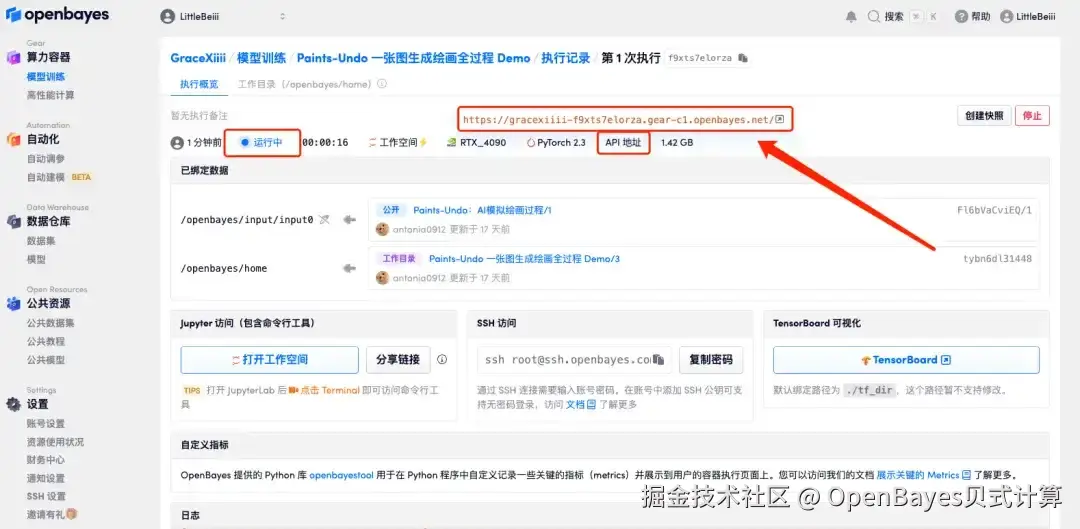Open the Paints-Undo Demo/3 working directory link
This screenshot has width=1080, height=529.
point(524,259)
